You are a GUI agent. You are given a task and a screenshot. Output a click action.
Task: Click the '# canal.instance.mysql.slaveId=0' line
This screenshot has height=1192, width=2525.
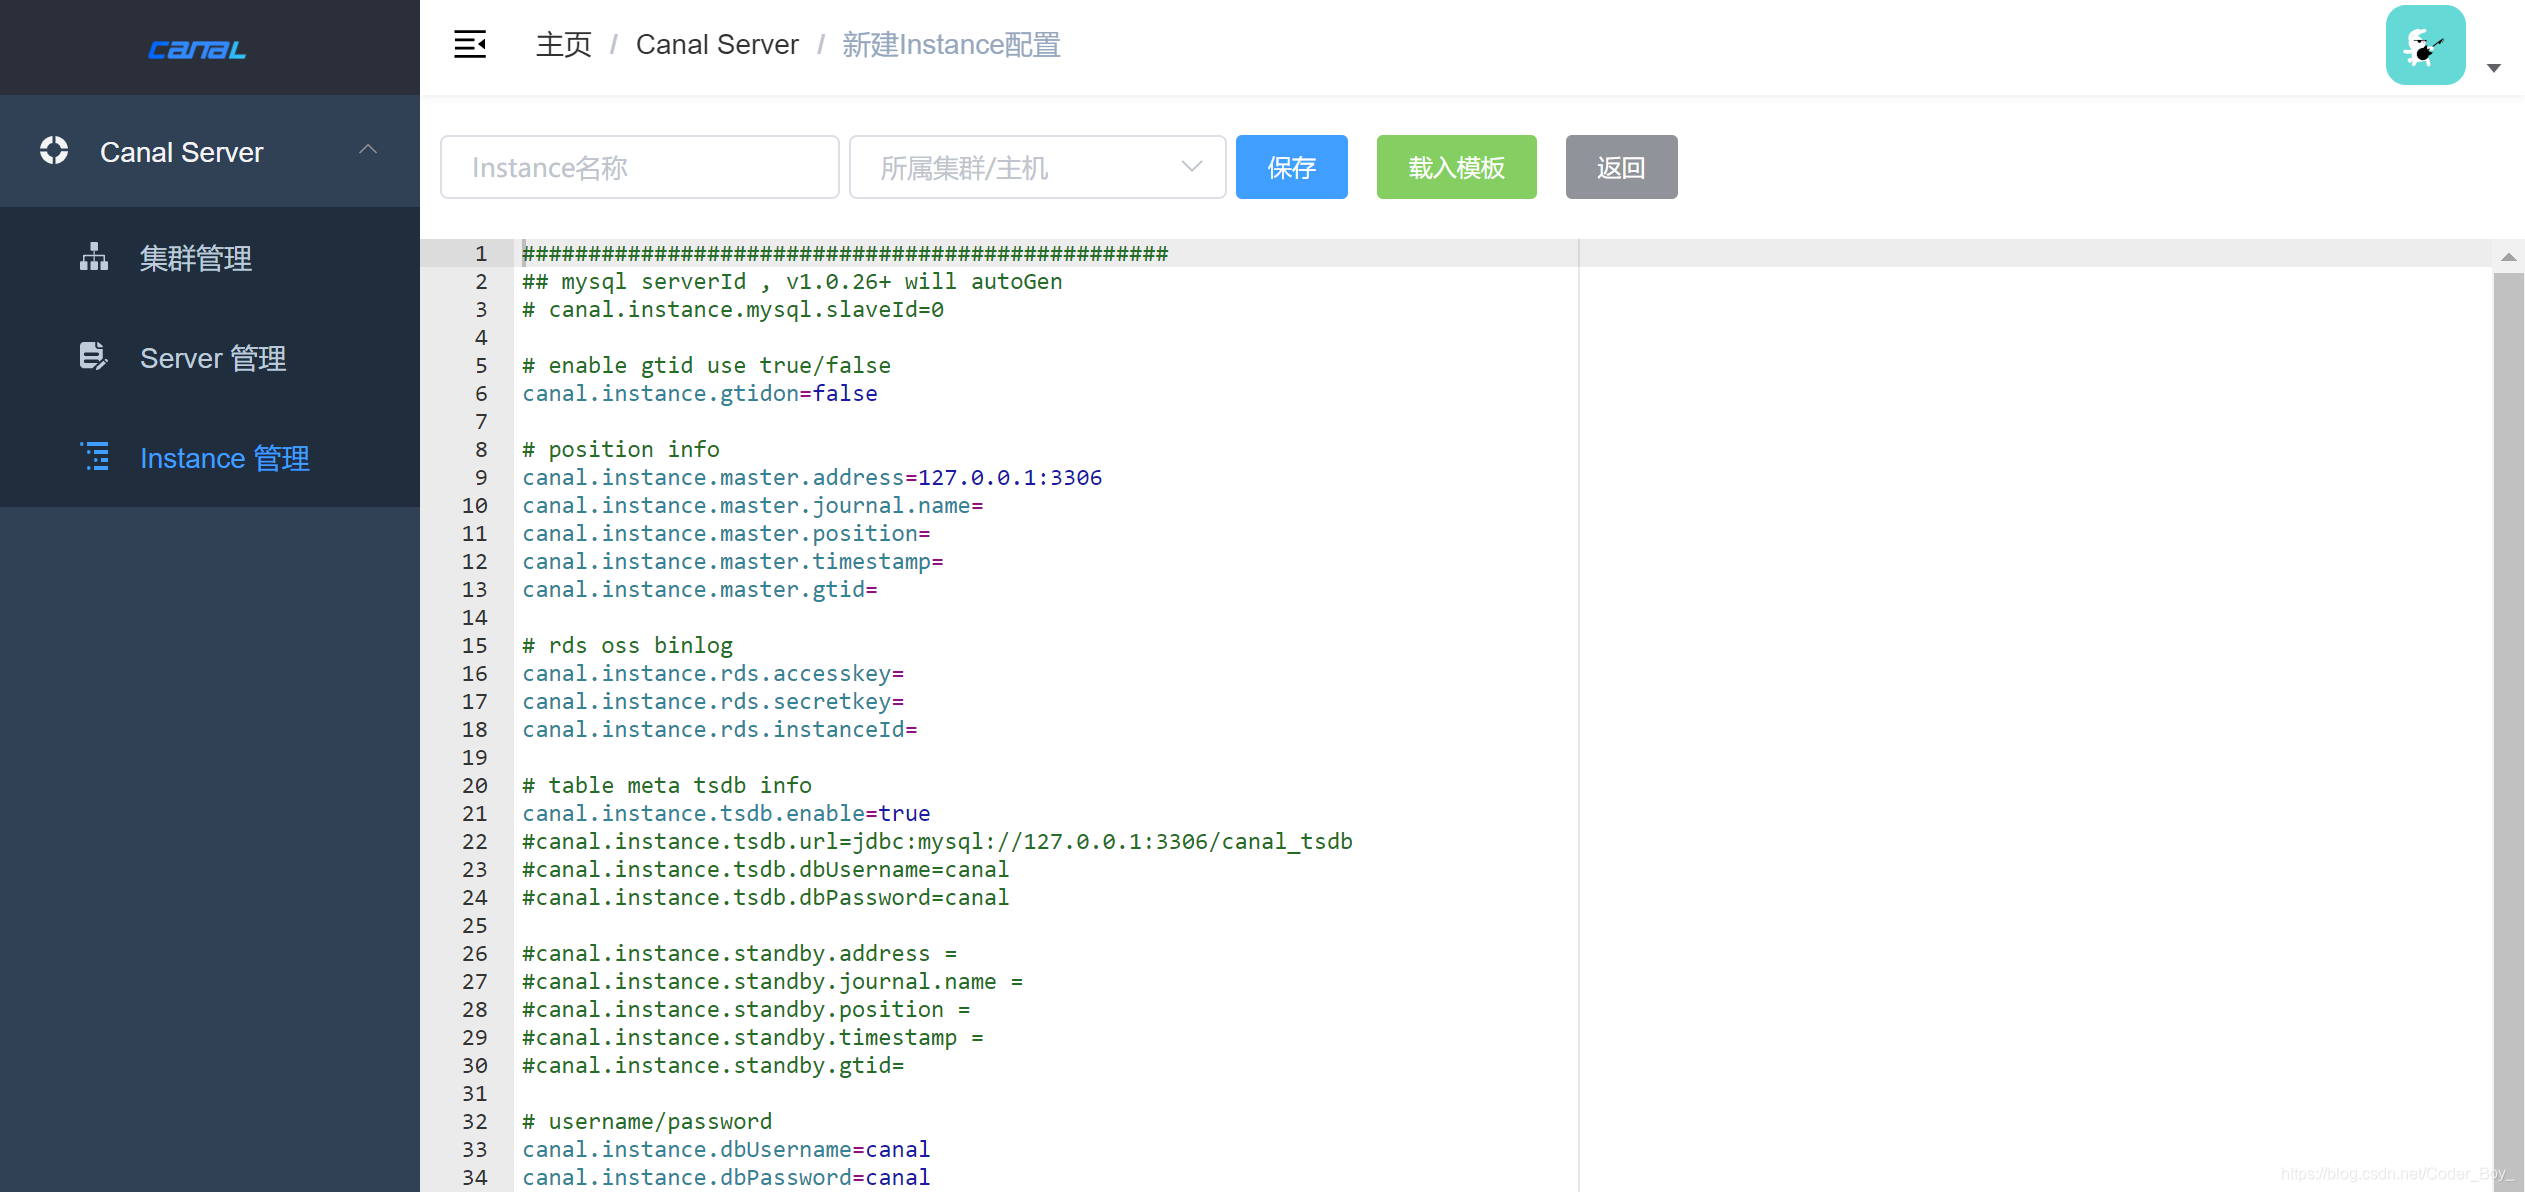(x=733, y=309)
